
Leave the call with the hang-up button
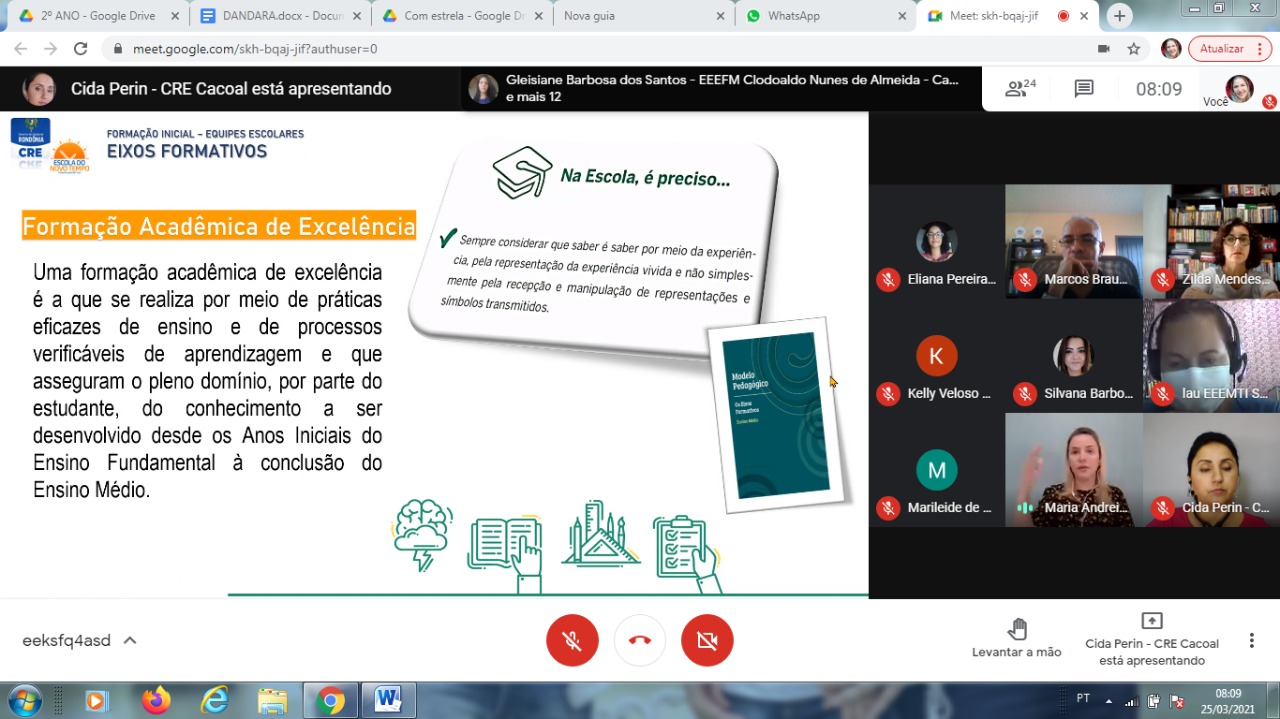click(640, 641)
